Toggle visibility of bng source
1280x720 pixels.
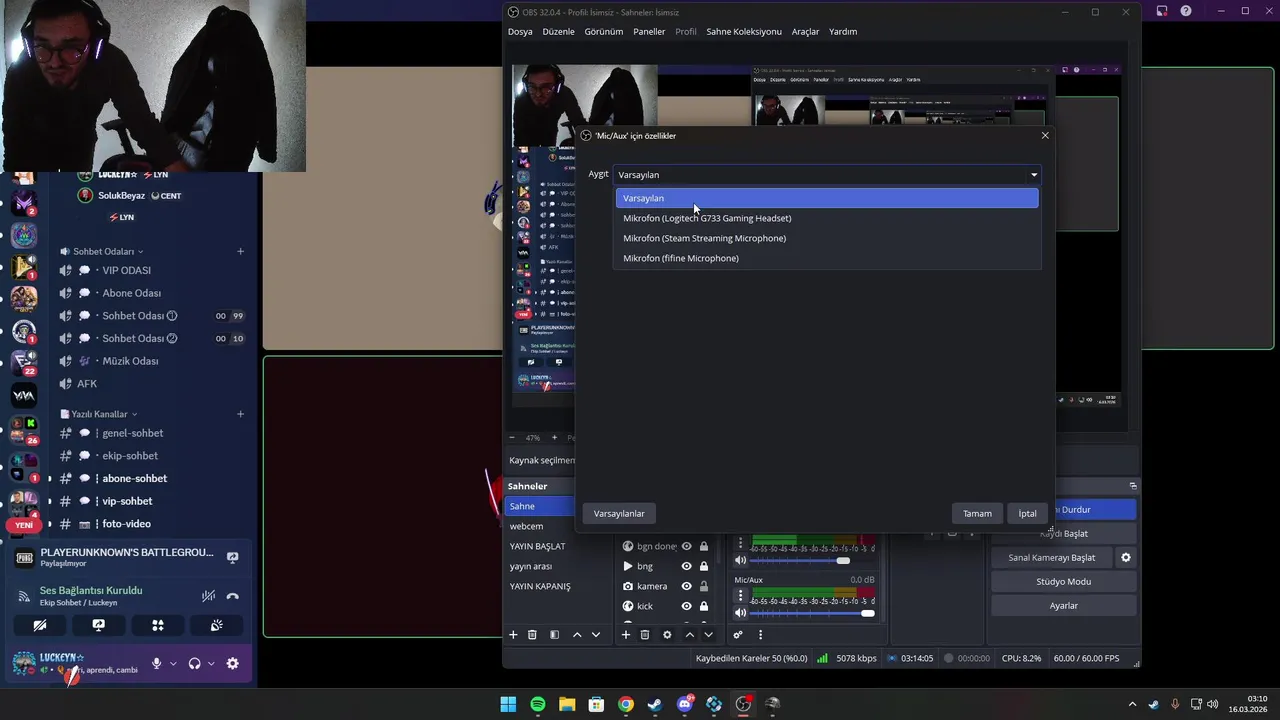pyautogui.click(x=686, y=566)
